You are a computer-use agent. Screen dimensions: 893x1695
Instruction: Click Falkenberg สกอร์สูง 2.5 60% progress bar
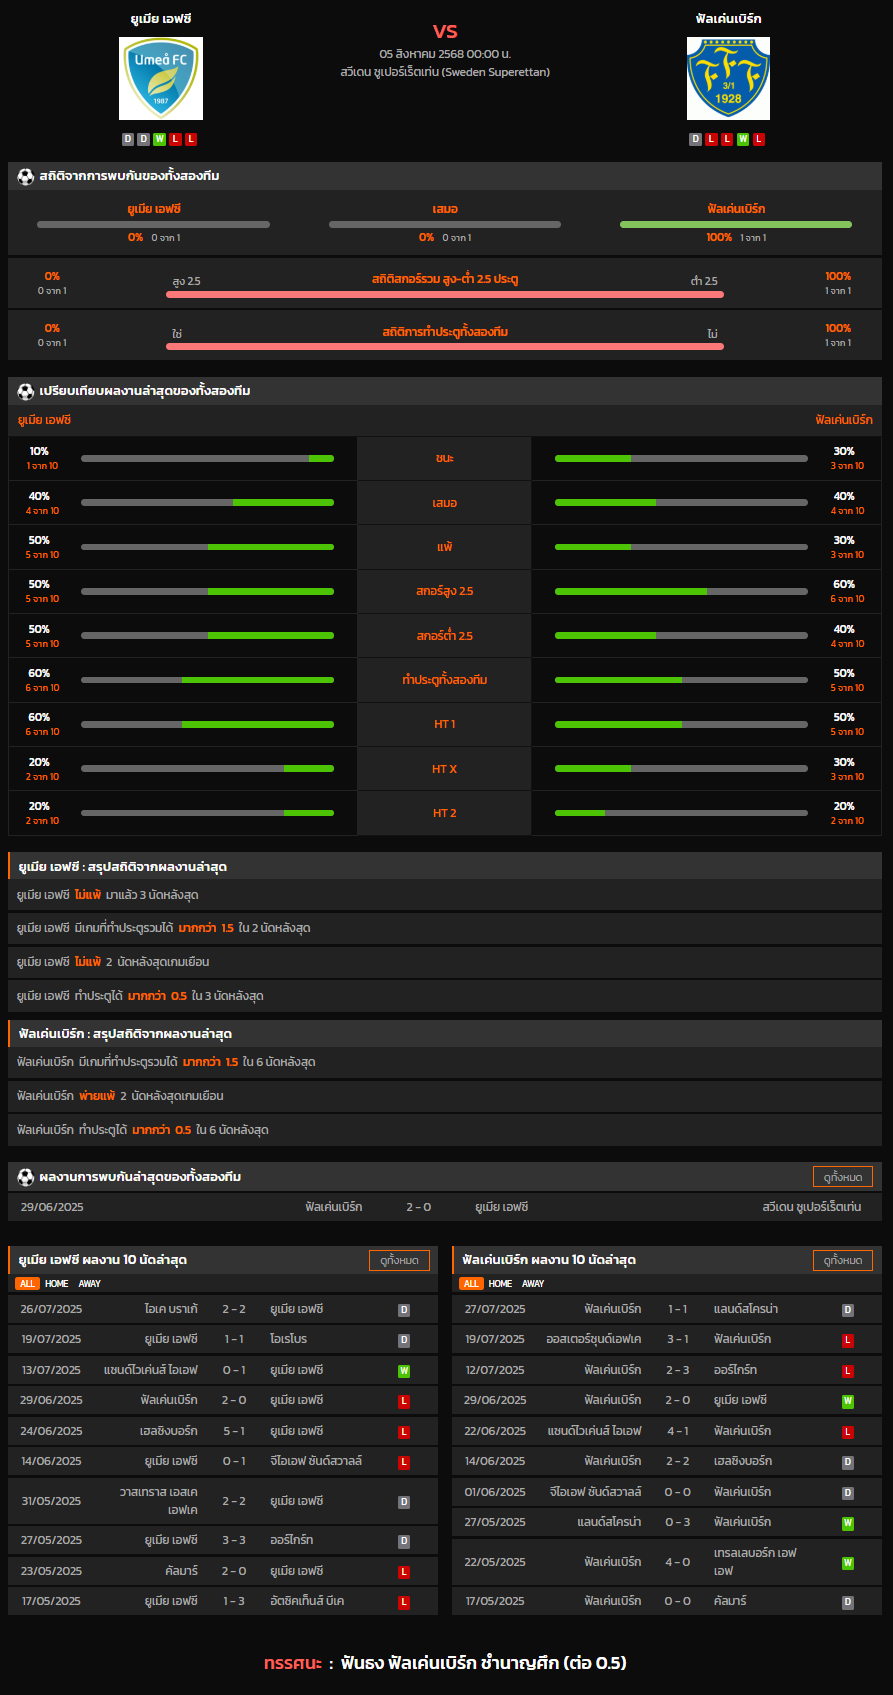coord(681,591)
